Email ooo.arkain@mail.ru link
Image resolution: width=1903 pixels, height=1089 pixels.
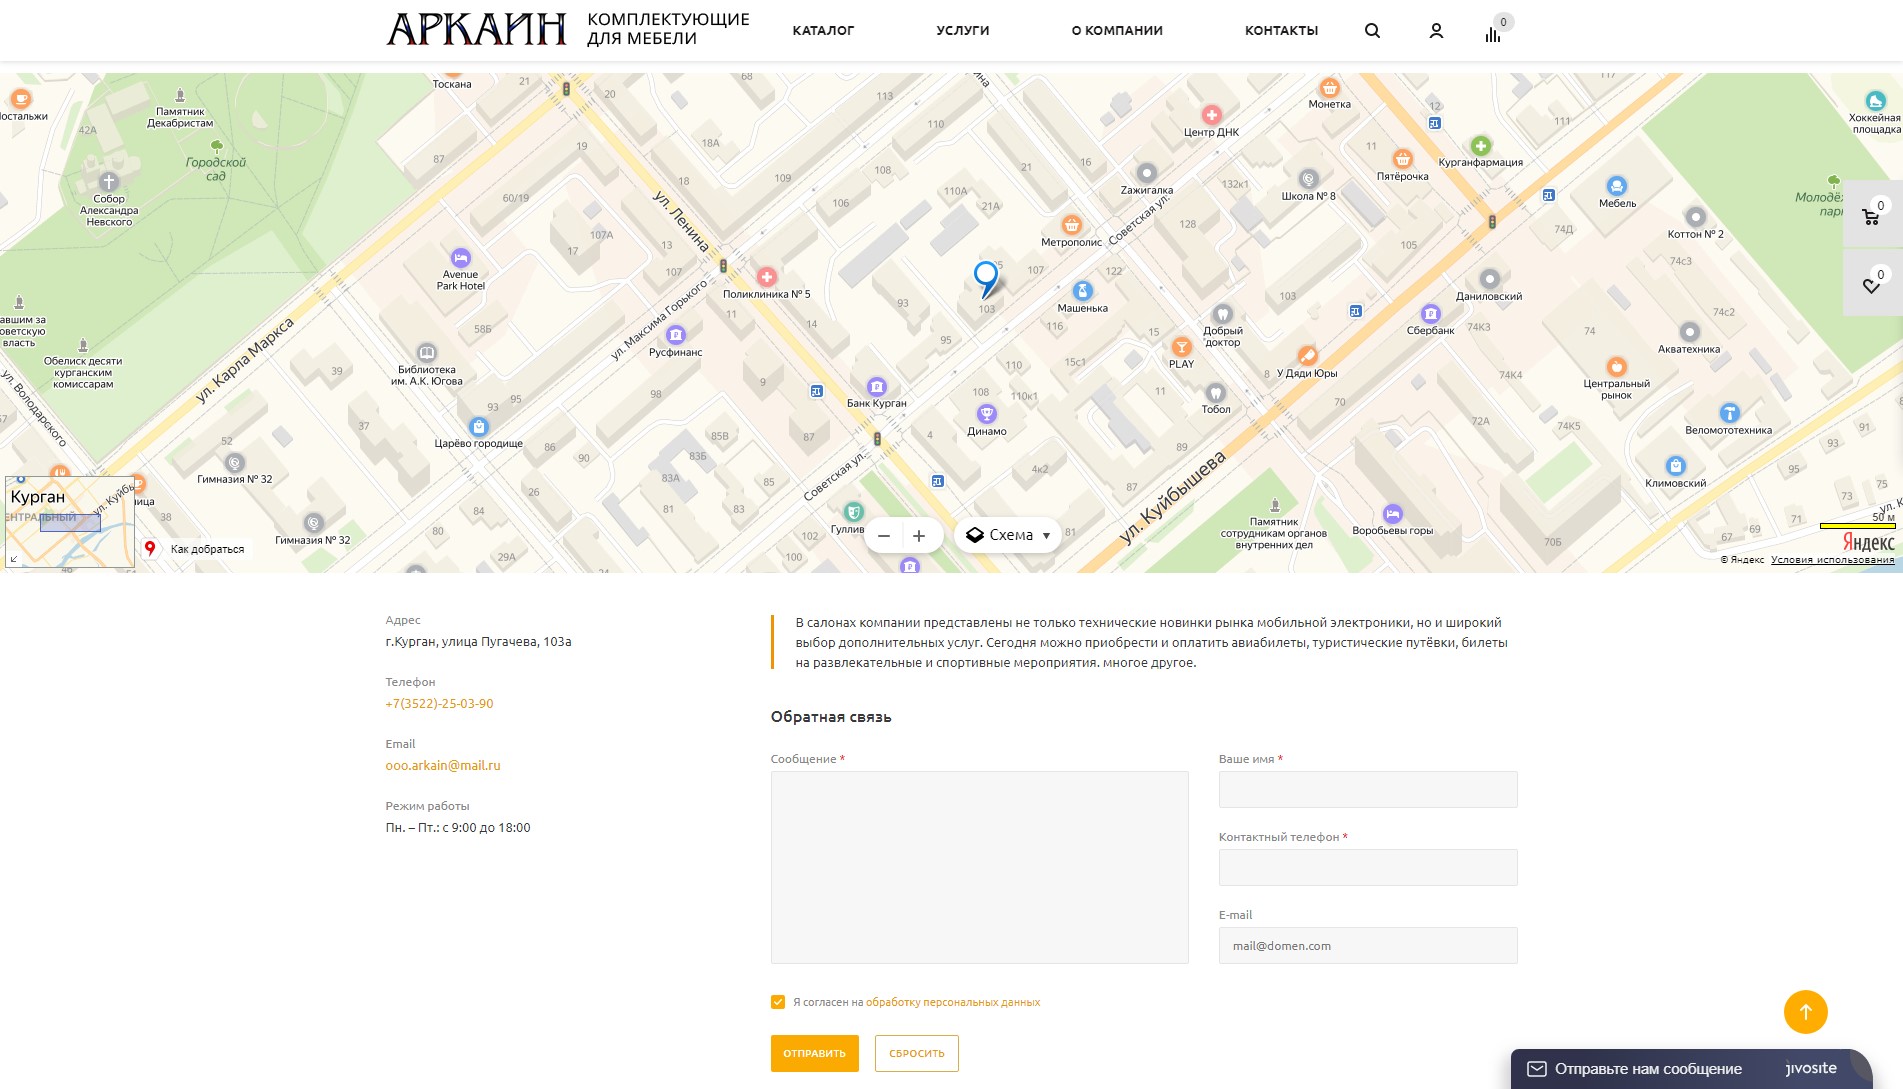click(x=443, y=766)
